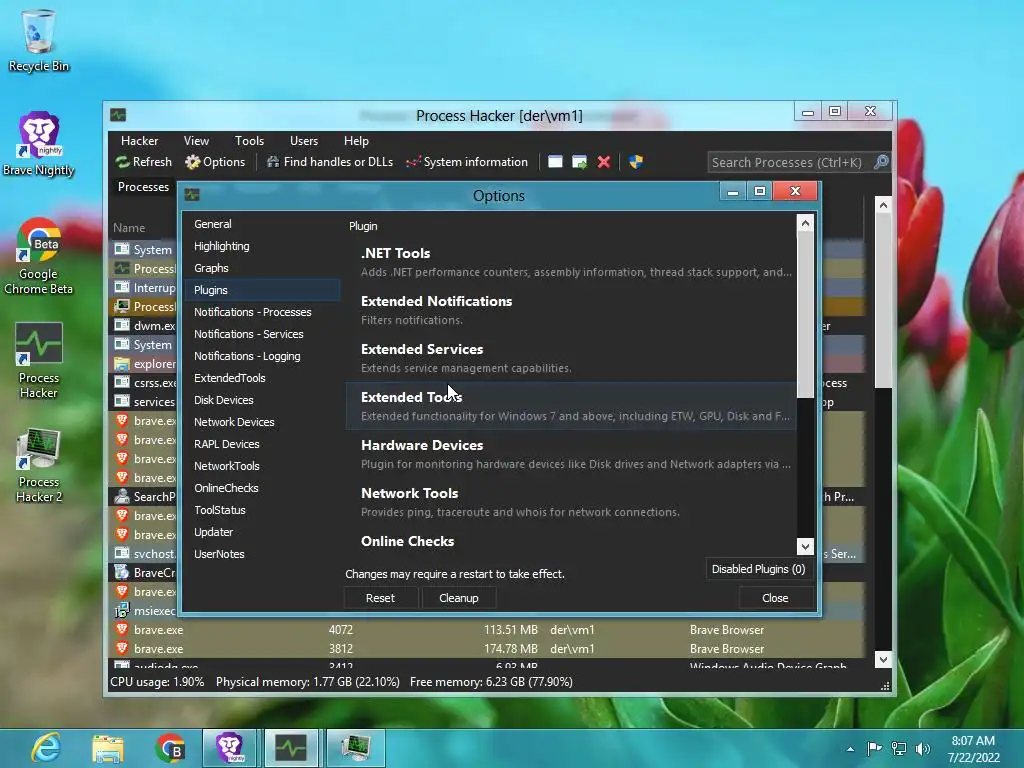Select Plugins in the Options sidebar
The image size is (1024, 768).
263,290
